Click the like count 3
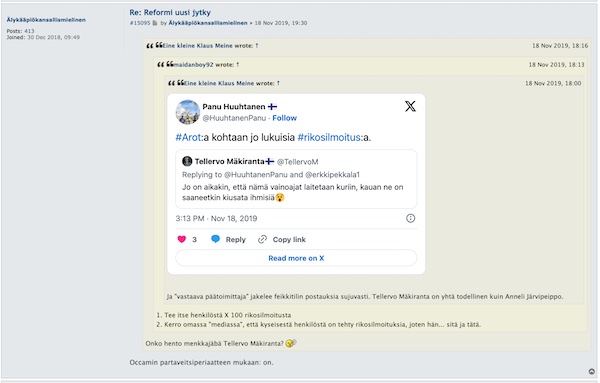 [x=194, y=240]
